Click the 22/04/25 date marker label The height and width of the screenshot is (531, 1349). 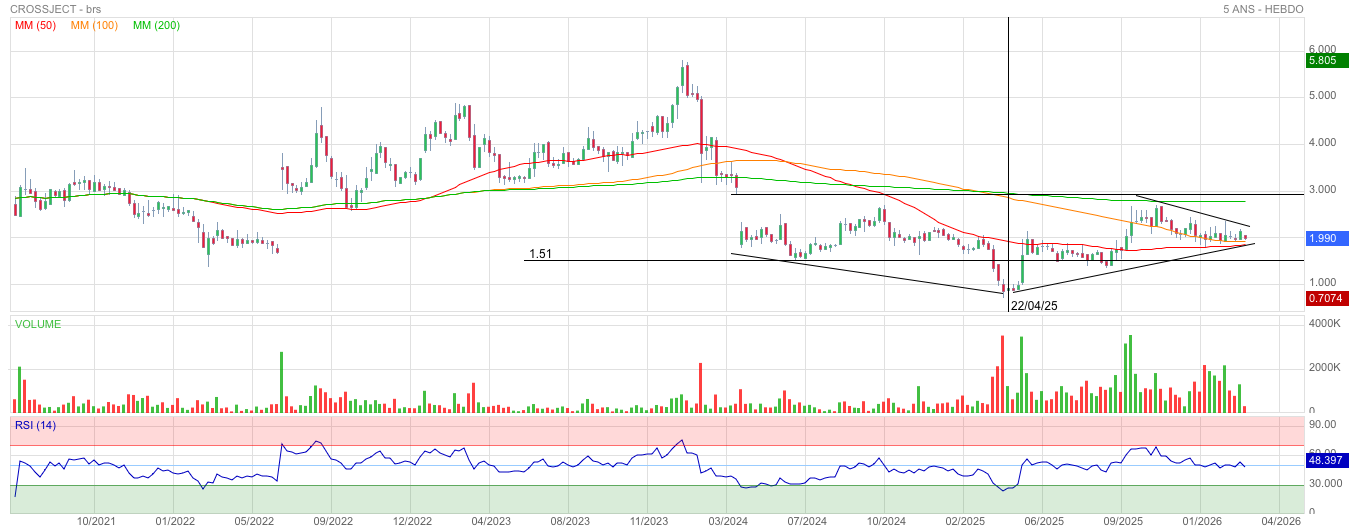tap(1034, 306)
